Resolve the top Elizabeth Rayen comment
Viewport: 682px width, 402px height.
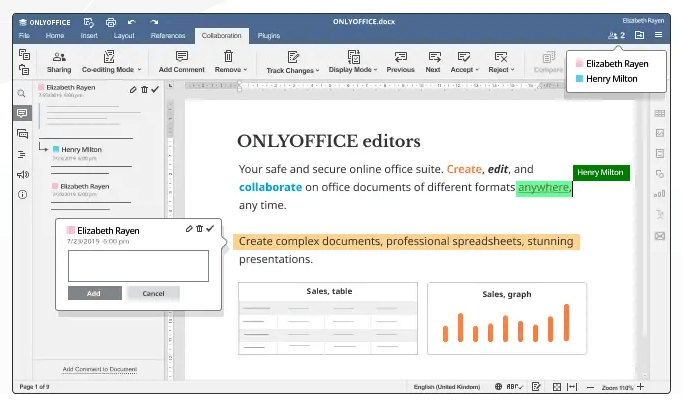click(x=155, y=89)
